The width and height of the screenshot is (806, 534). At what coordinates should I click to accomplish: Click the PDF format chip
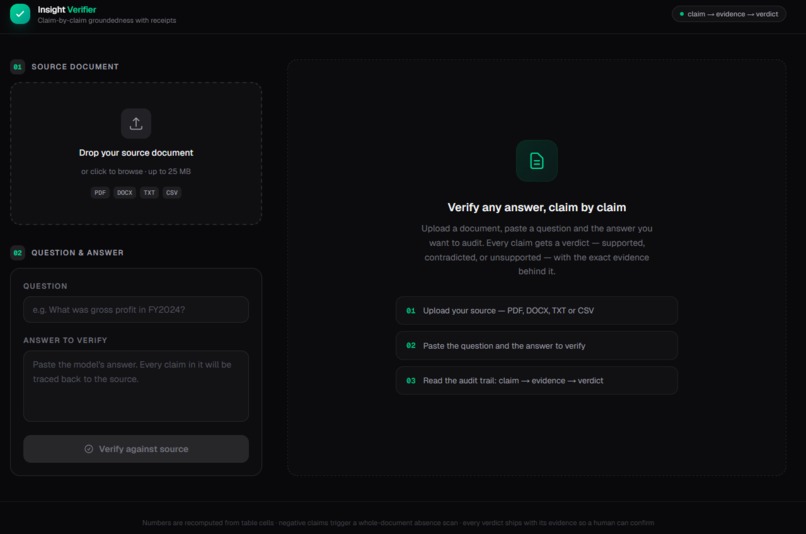[100, 193]
